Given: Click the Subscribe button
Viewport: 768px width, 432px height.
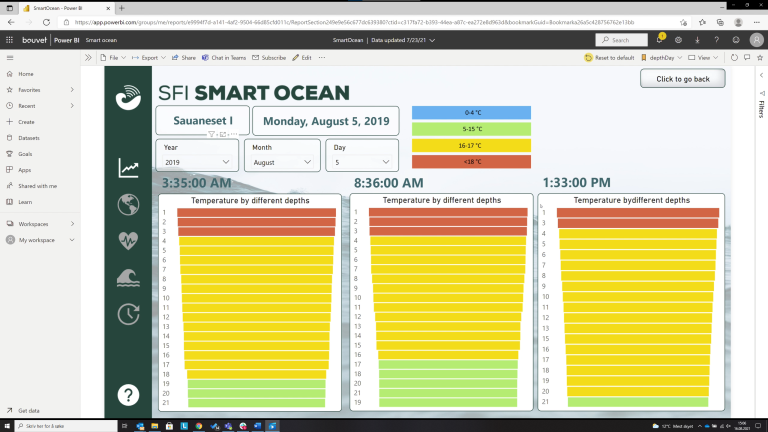Looking at the screenshot, I should [x=269, y=58].
